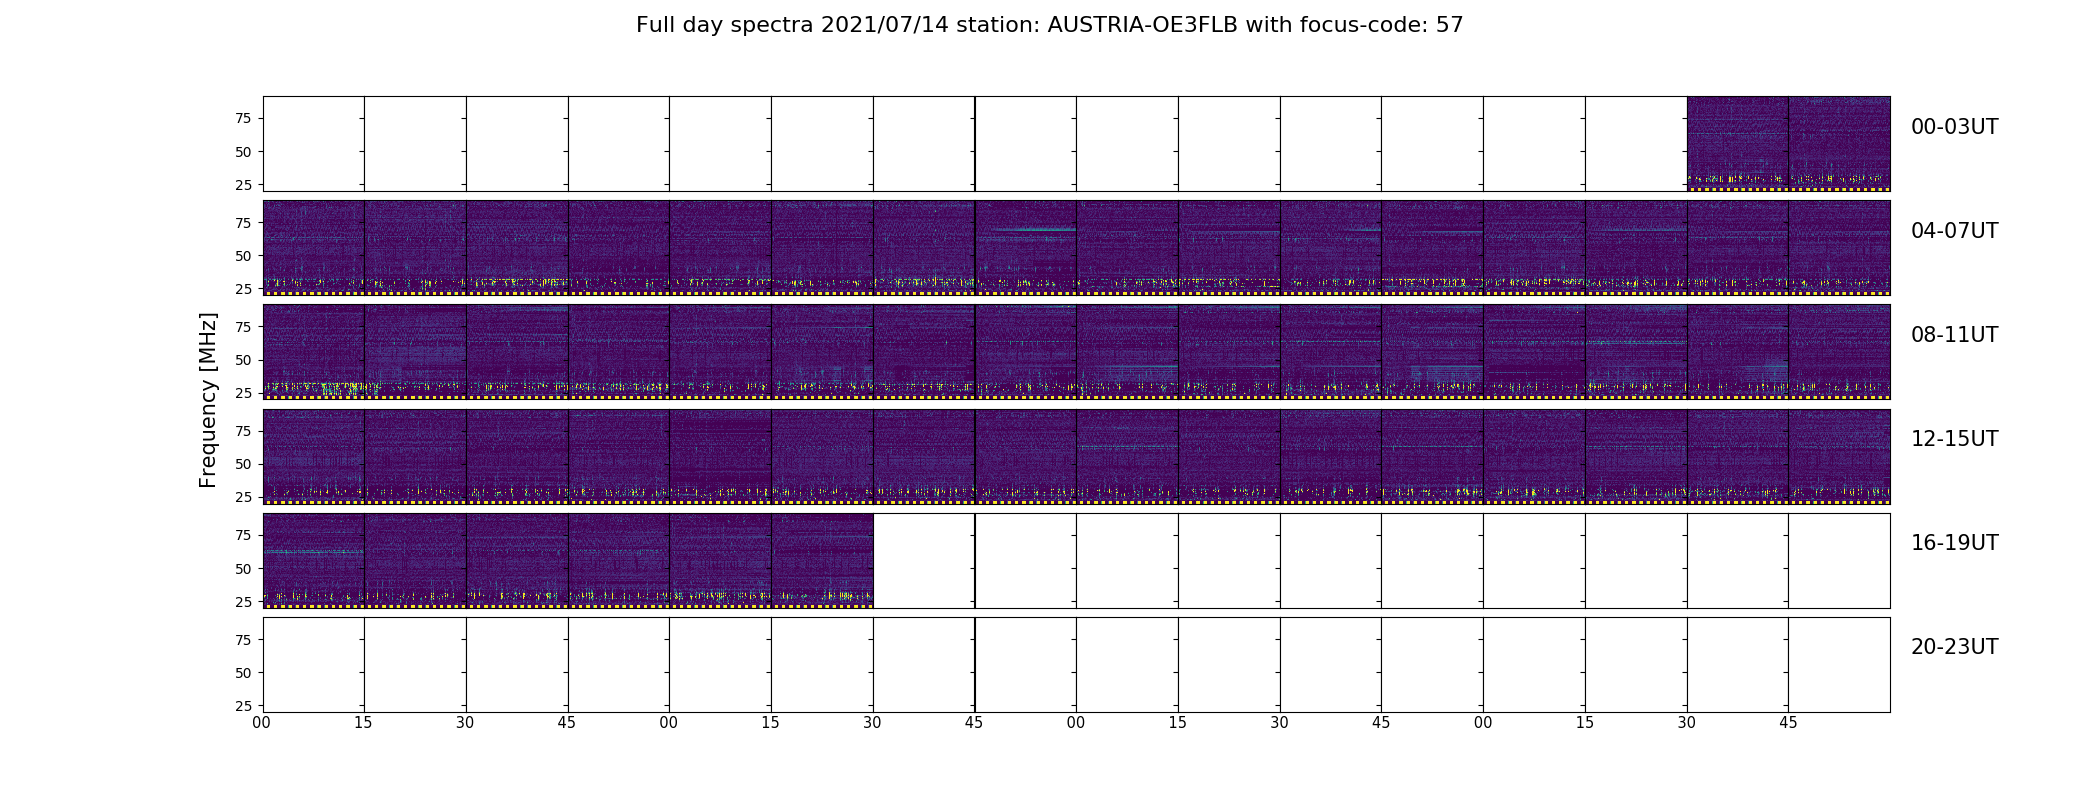Click the 50 MHz tick of the 08-11UT row
The width and height of the screenshot is (2100, 800).
click(x=243, y=360)
